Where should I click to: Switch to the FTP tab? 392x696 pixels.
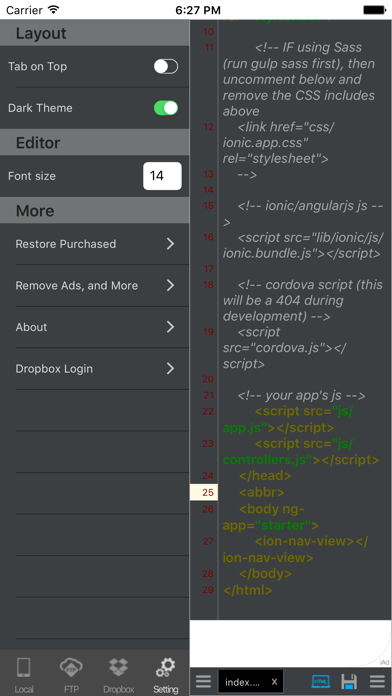[71, 675]
